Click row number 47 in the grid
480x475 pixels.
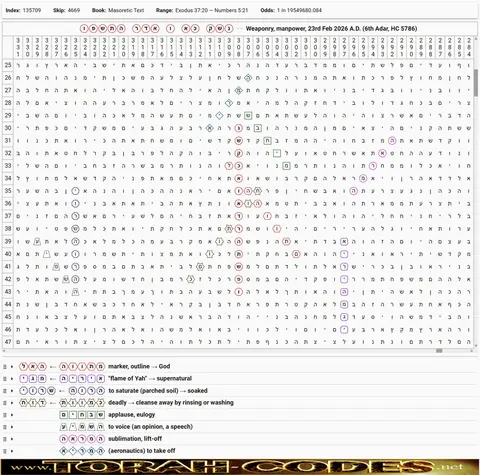(x=8, y=342)
